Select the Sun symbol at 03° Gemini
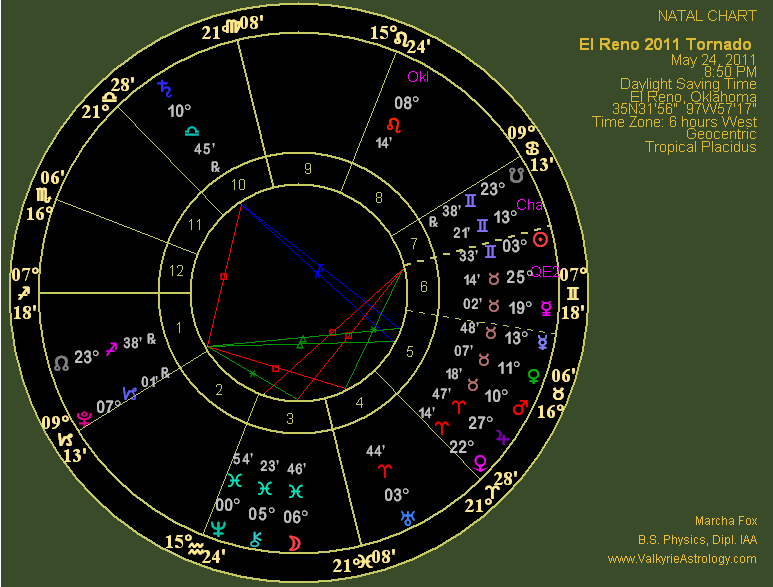Viewport: 773px width, 587px height. [541, 240]
